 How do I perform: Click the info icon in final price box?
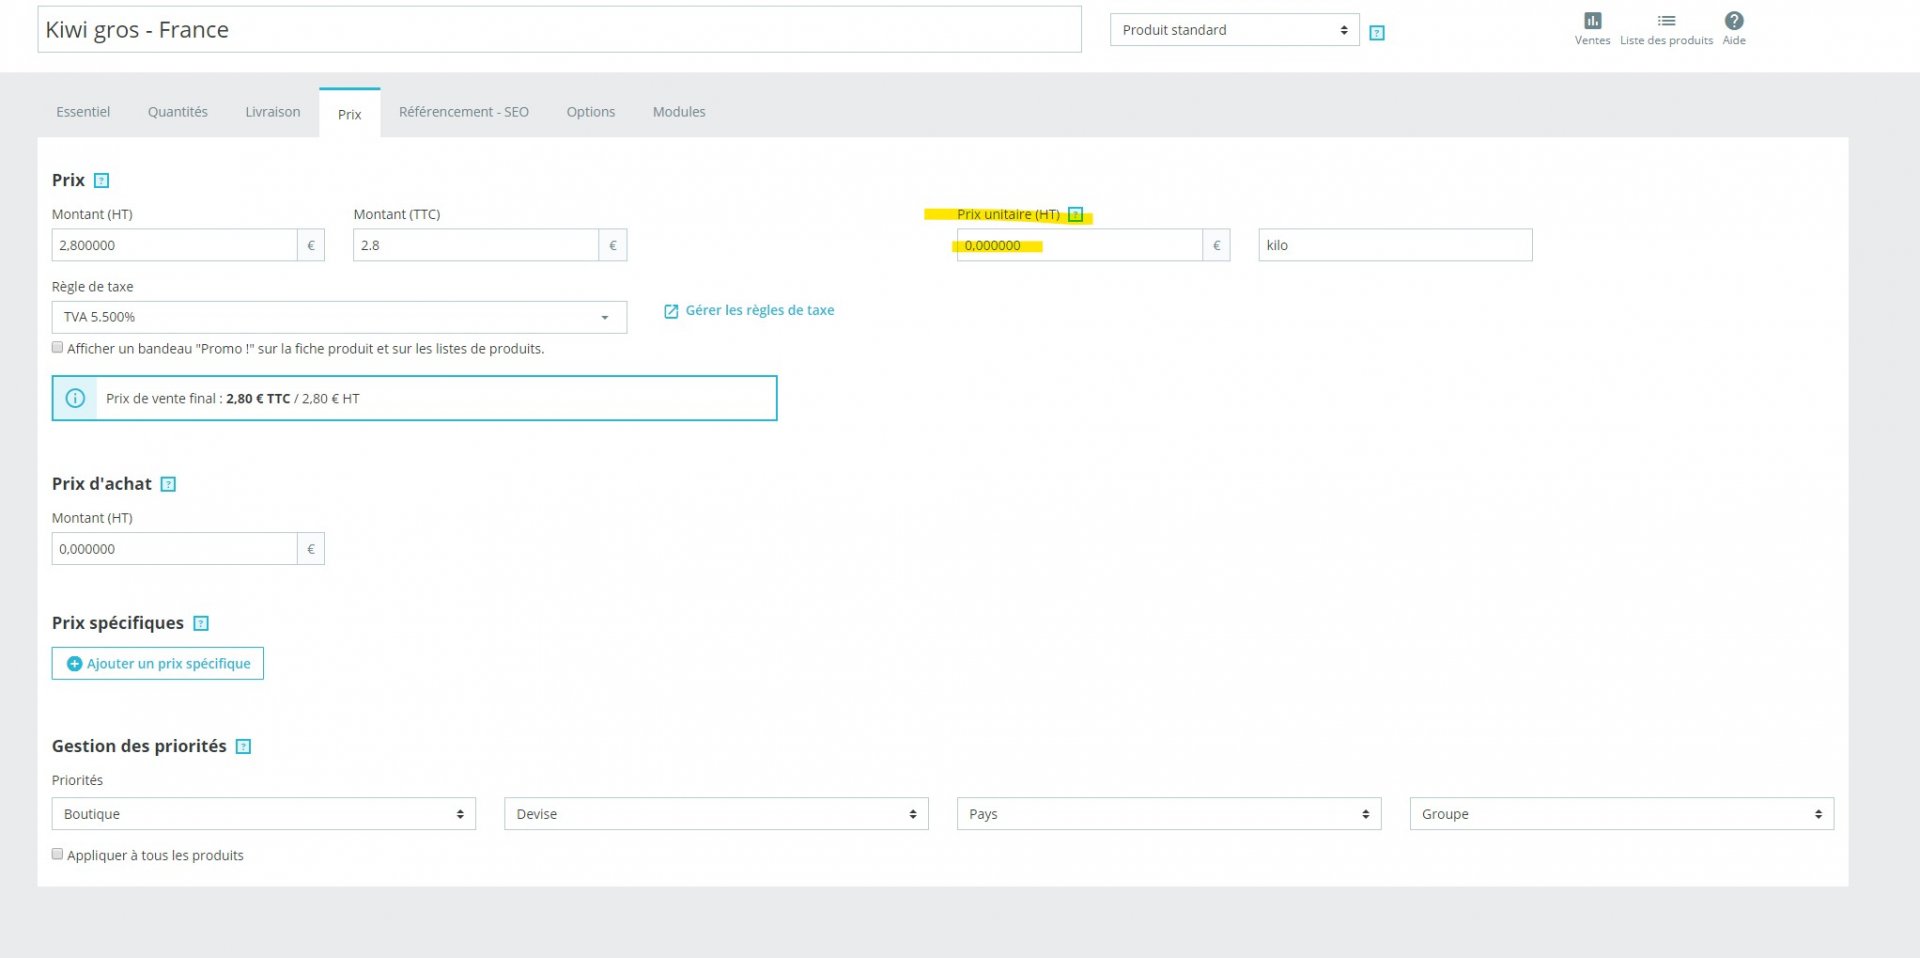pyautogui.click(x=75, y=398)
